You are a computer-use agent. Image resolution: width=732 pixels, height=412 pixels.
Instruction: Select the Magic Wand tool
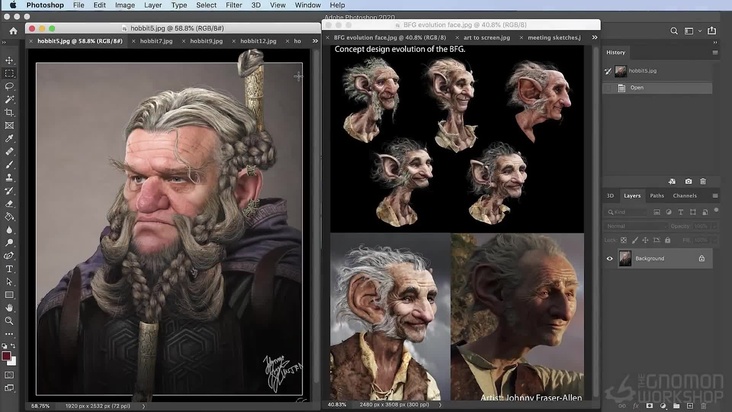click(x=9, y=99)
